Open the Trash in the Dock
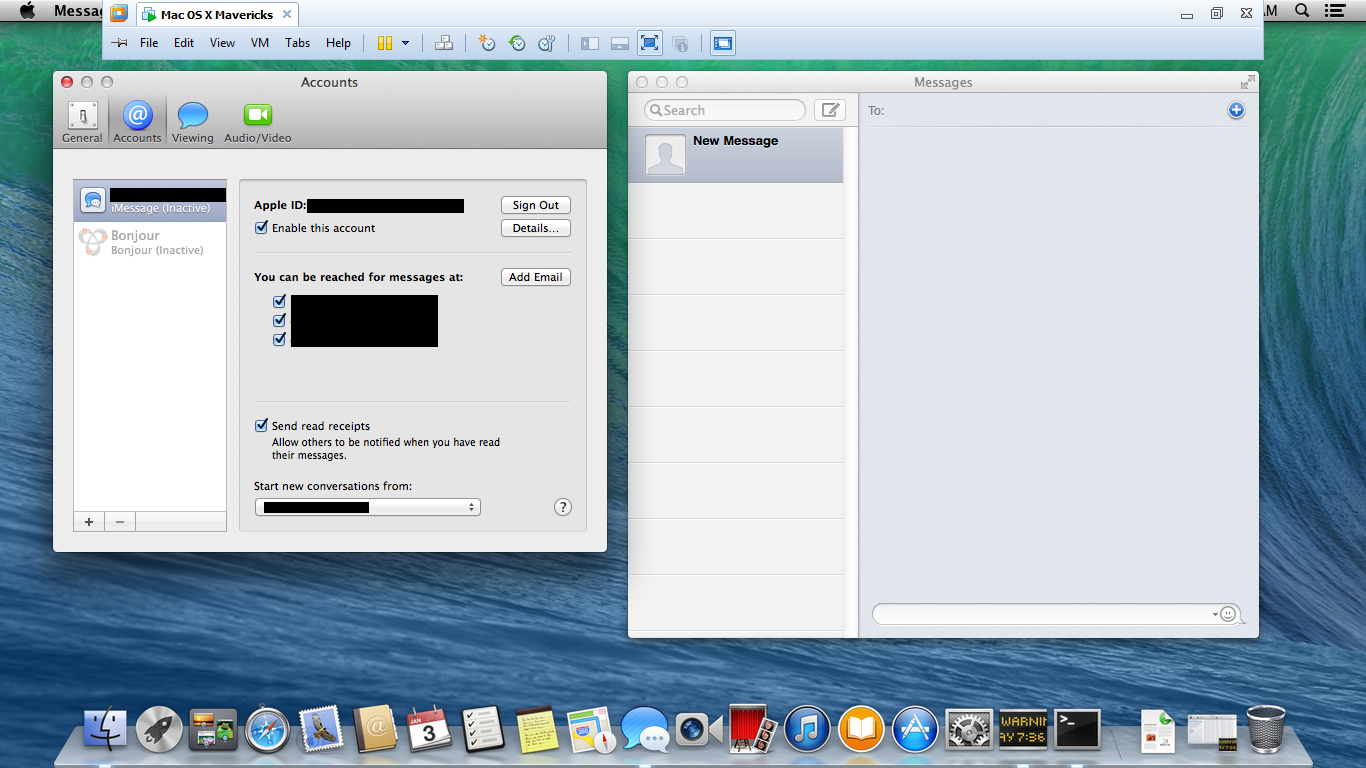1366x768 pixels. click(1265, 729)
